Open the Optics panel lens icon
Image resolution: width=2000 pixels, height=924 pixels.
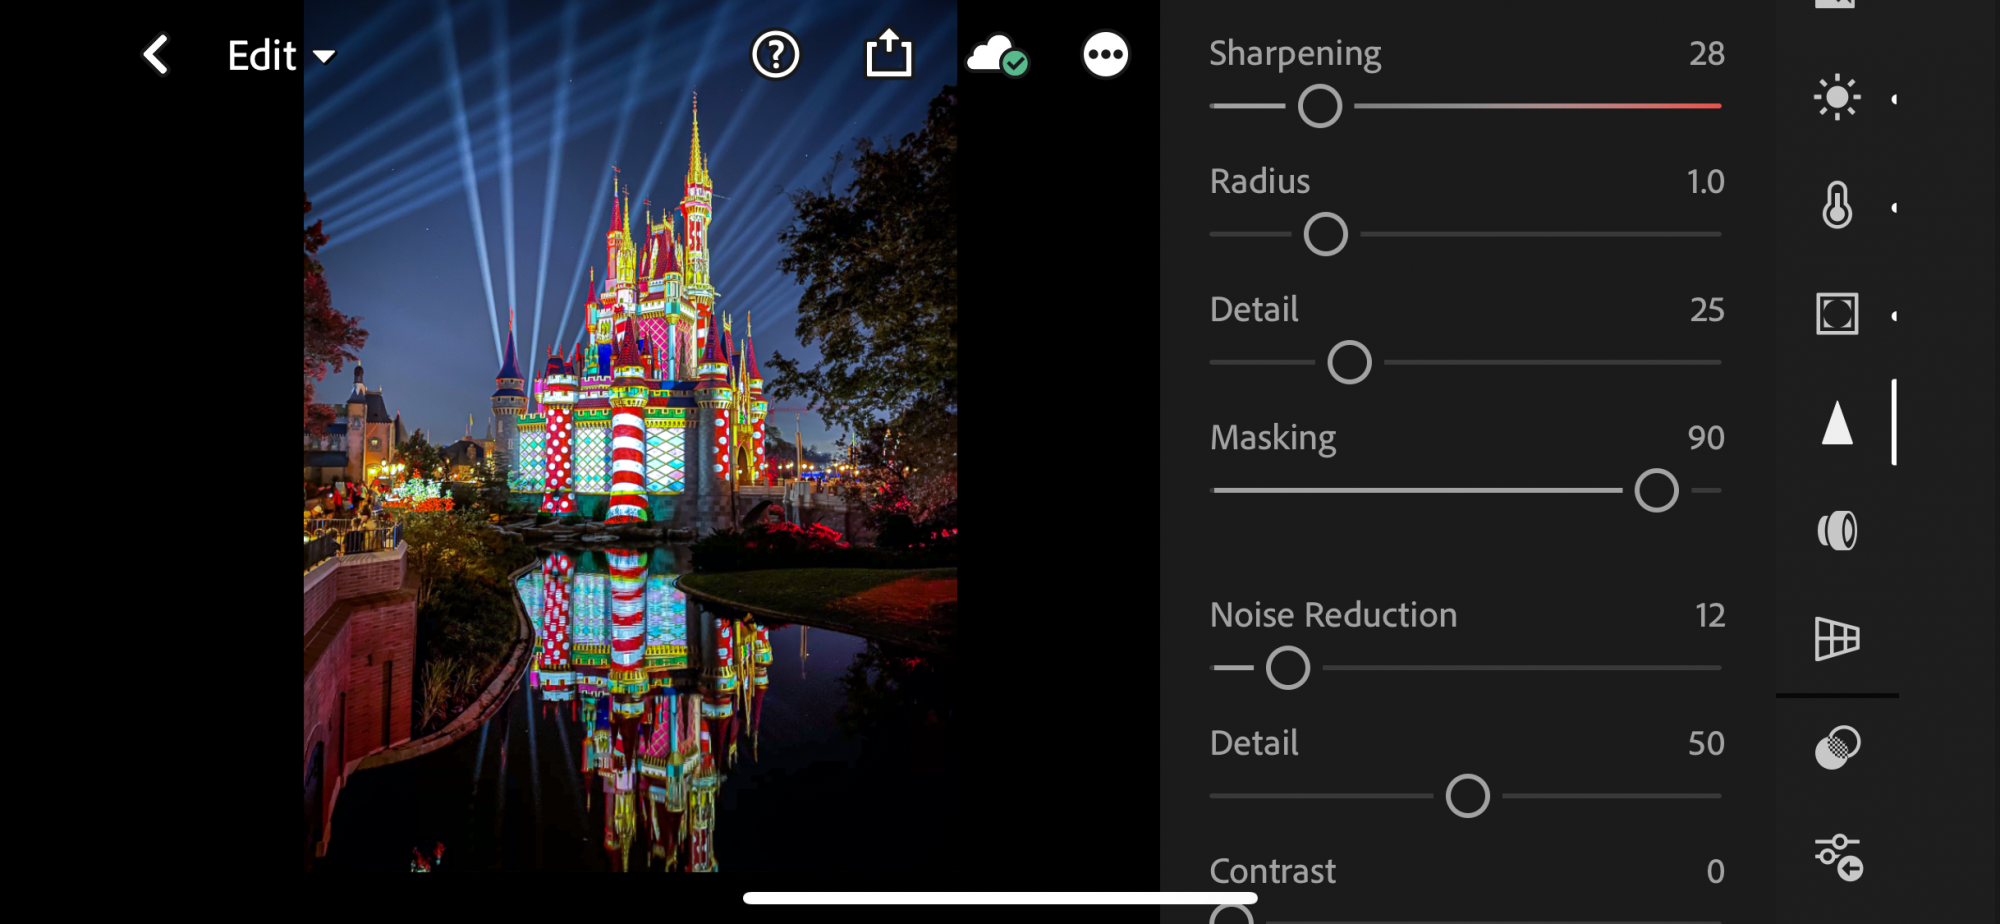click(x=1837, y=530)
